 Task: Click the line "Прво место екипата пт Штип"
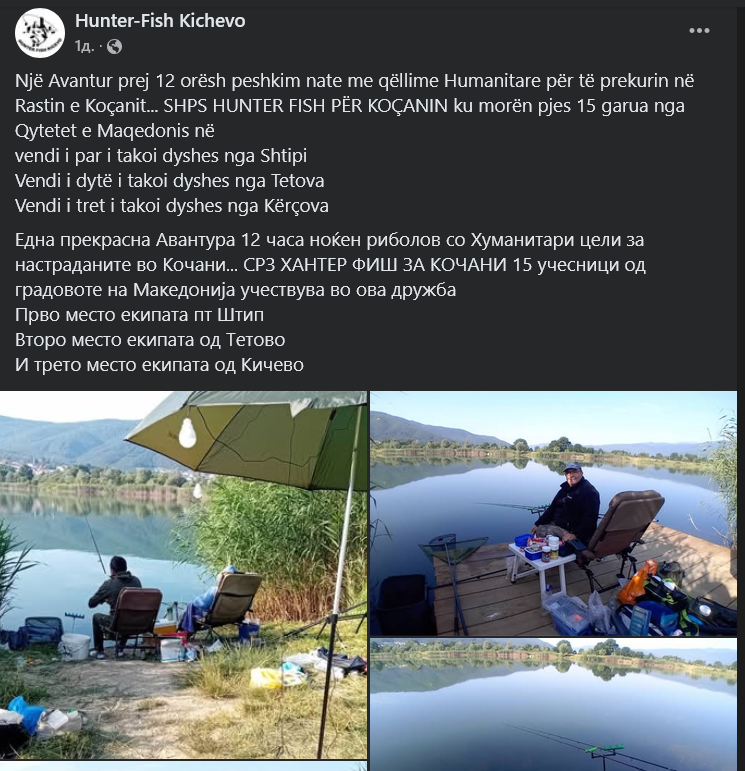coord(139,315)
